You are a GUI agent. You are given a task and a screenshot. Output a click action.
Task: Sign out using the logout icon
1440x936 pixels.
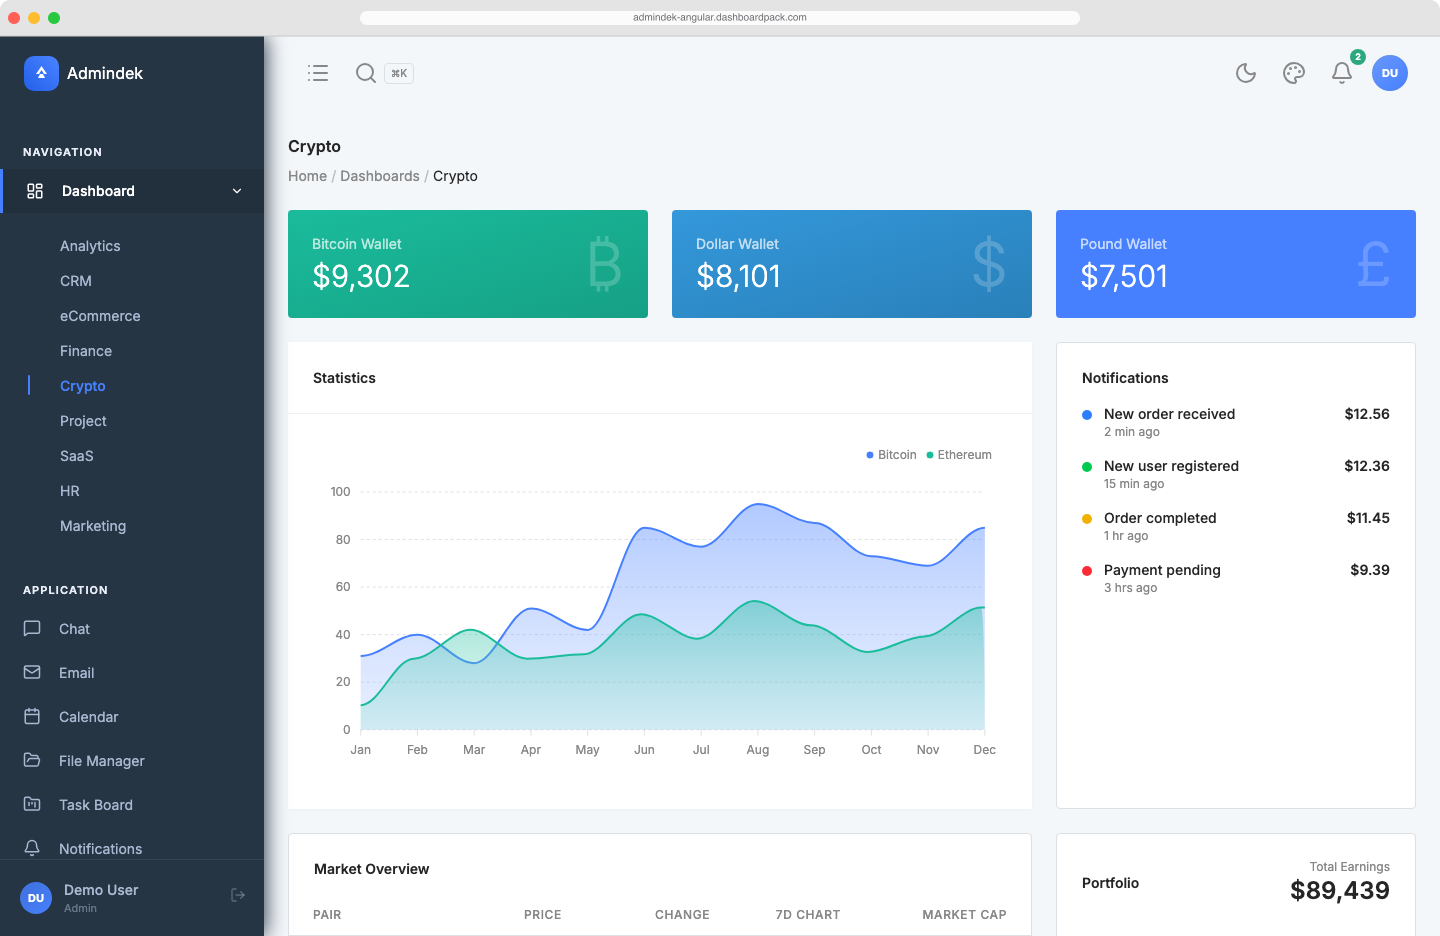pyautogui.click(x=238, y=895)
